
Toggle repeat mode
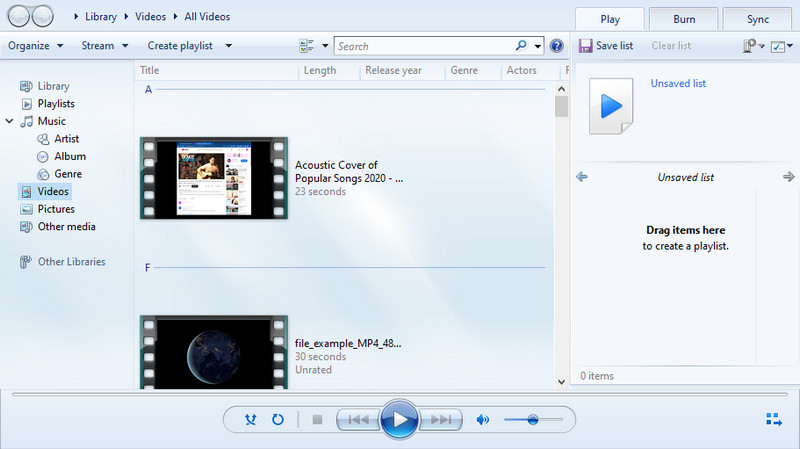pyautogui.click(x=278, y=419)
